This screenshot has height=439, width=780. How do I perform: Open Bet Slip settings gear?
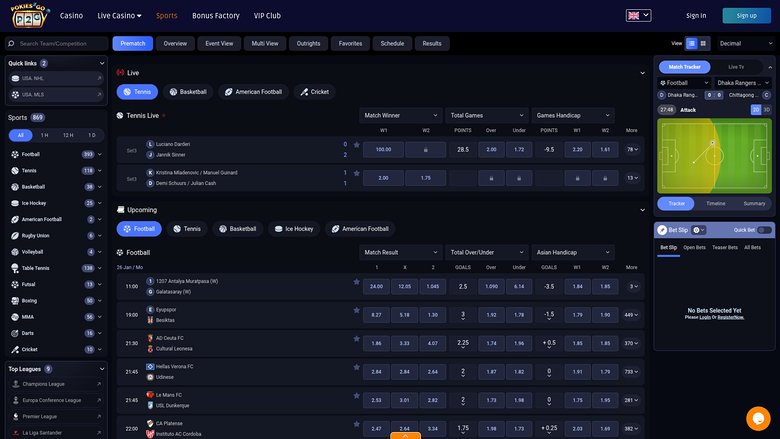696,230
